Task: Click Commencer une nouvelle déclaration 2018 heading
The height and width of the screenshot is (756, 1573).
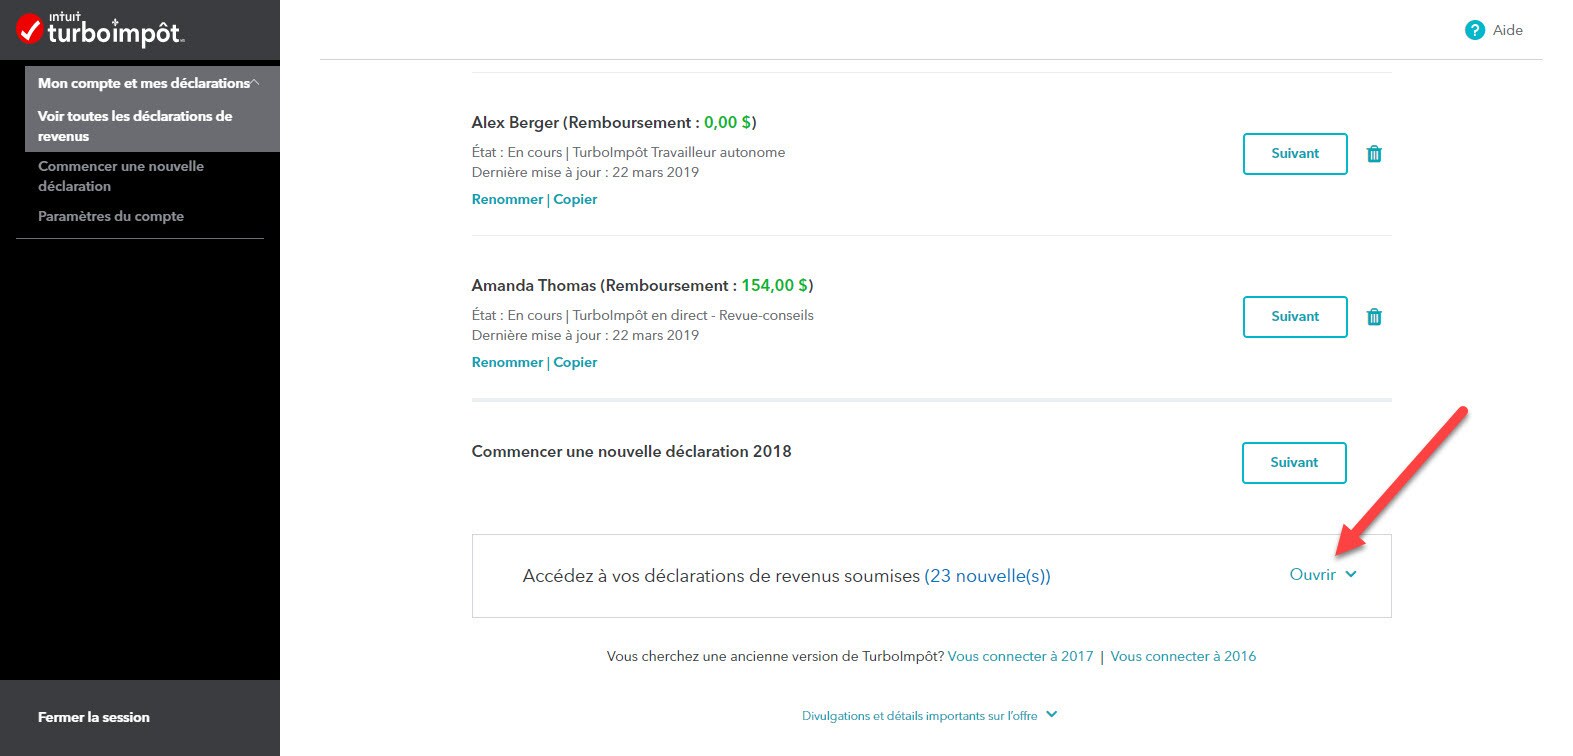Action: pos(631,451)
